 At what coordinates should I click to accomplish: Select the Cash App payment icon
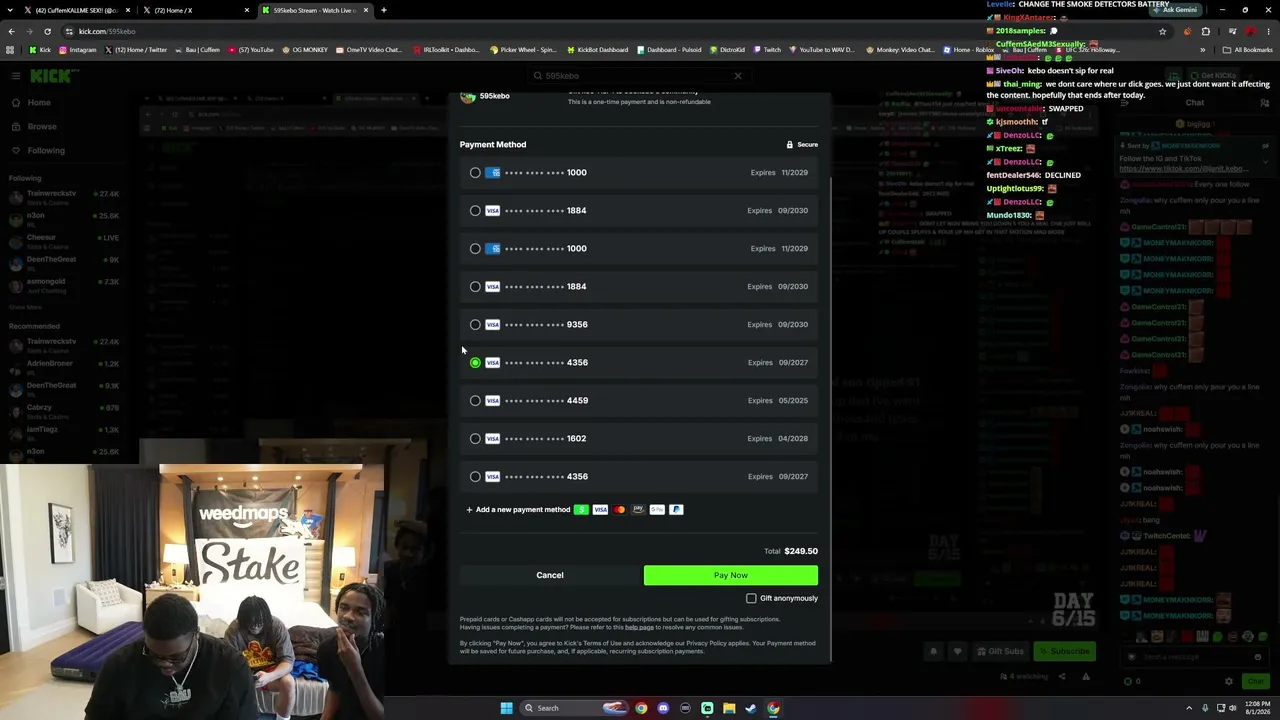click(581, 510)
